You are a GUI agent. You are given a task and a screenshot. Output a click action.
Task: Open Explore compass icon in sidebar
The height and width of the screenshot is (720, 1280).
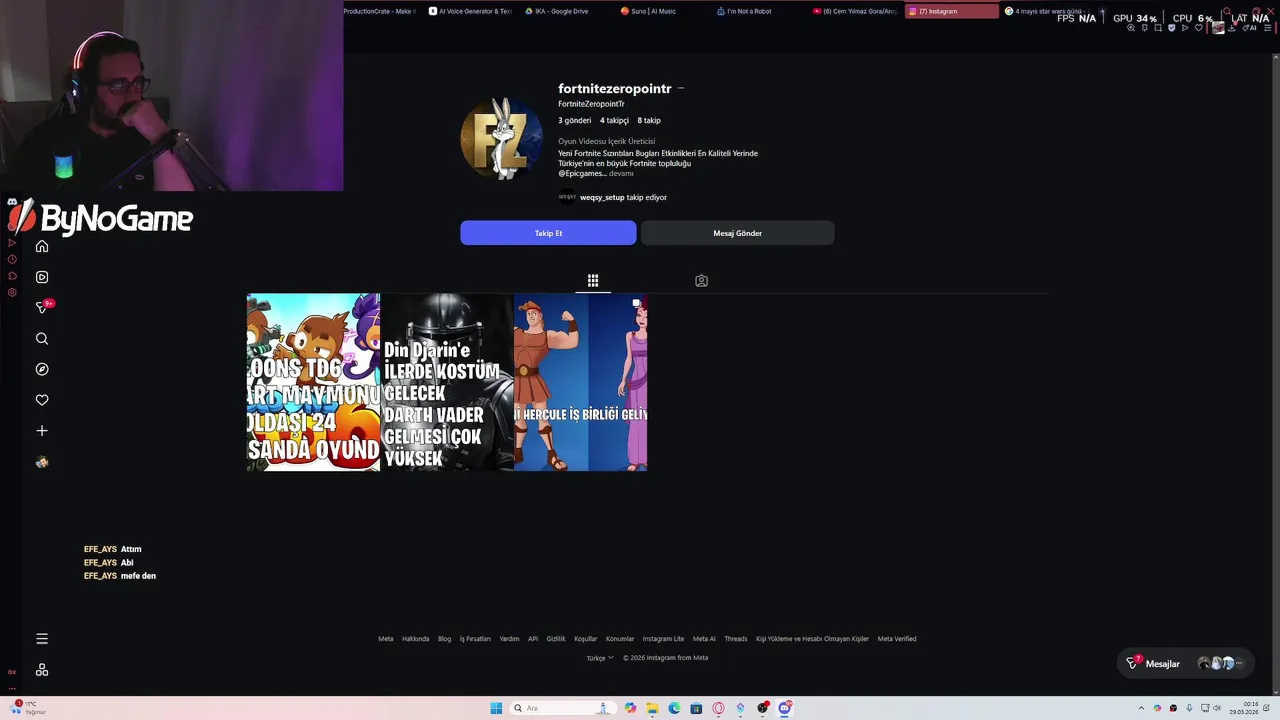tap(42, 369)
